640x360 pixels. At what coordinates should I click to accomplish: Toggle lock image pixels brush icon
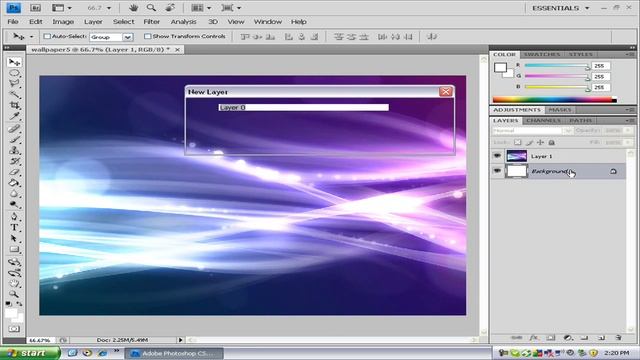click(529, 142)
